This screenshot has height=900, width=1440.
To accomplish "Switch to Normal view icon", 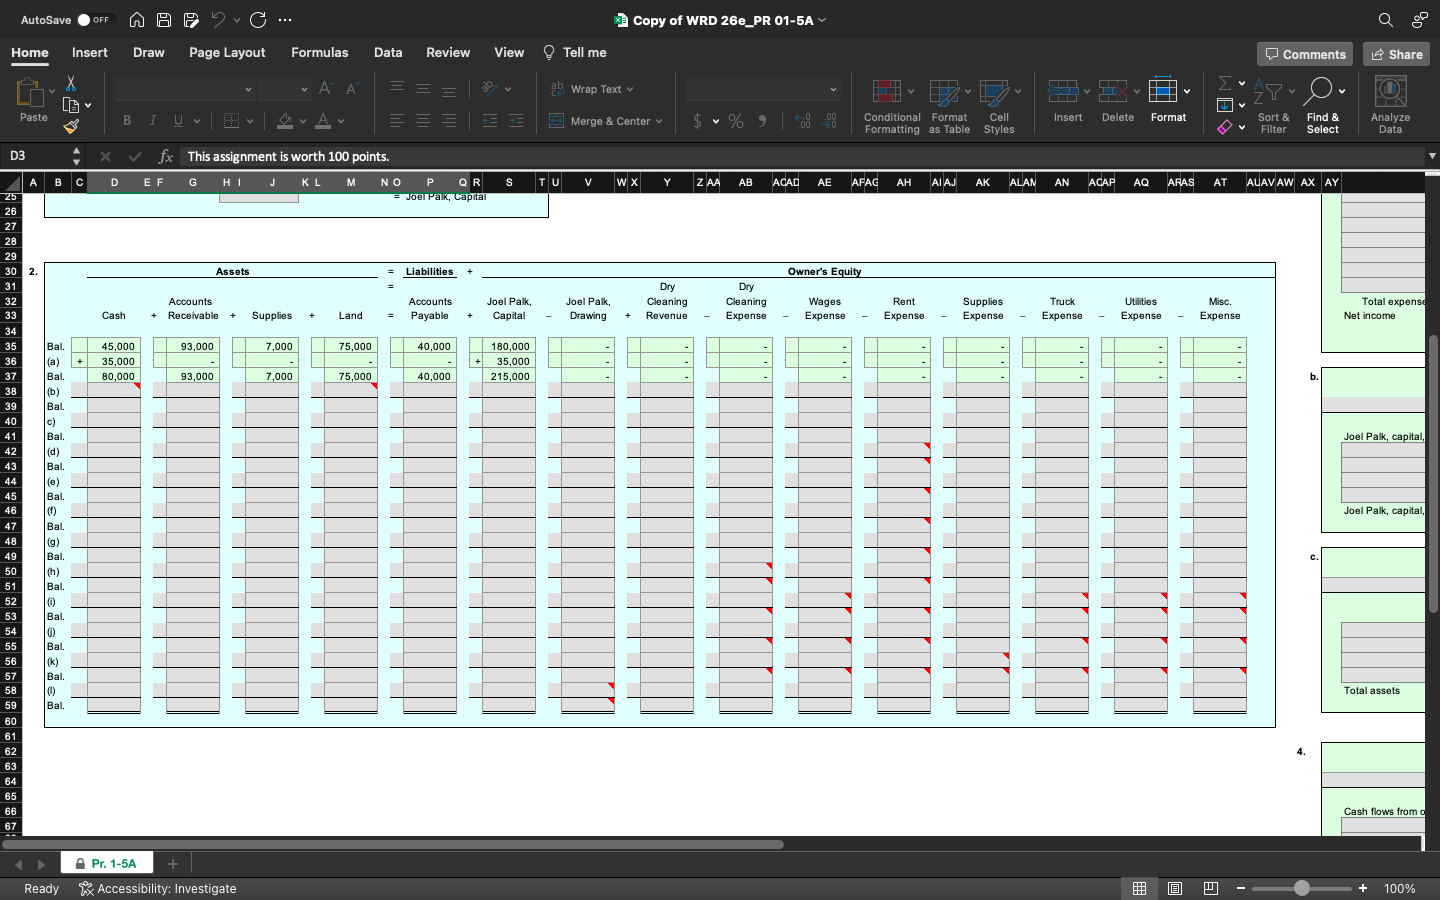I will pos(1139,889).
